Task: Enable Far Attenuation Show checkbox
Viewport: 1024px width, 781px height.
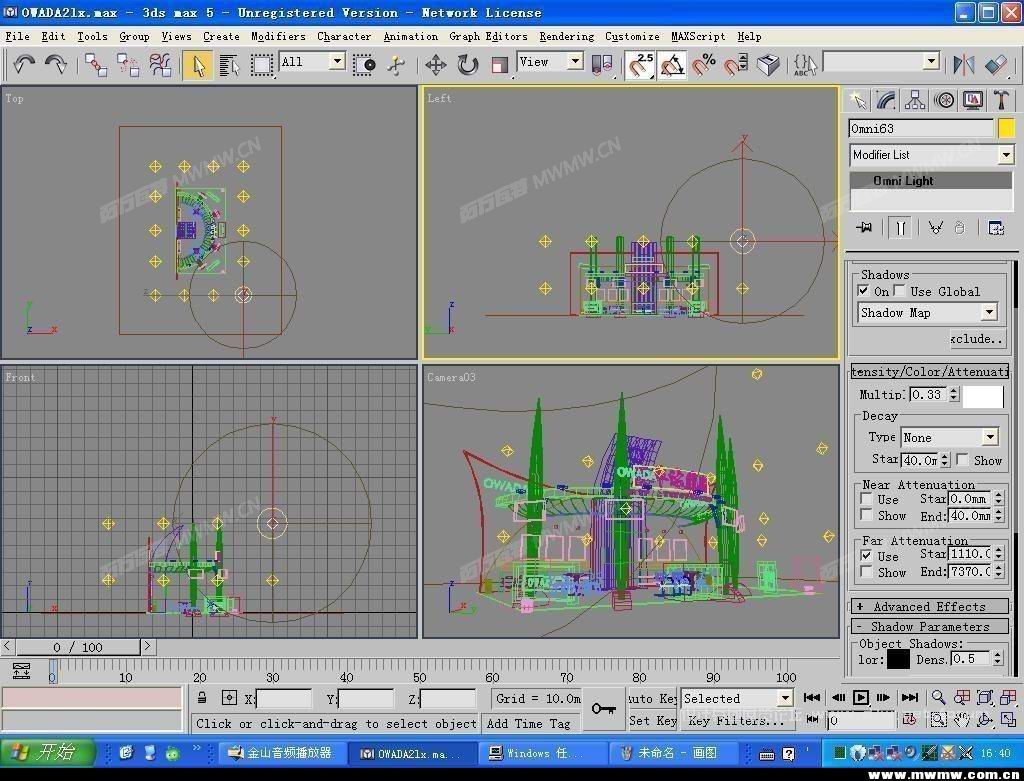Action: (867, 572)
